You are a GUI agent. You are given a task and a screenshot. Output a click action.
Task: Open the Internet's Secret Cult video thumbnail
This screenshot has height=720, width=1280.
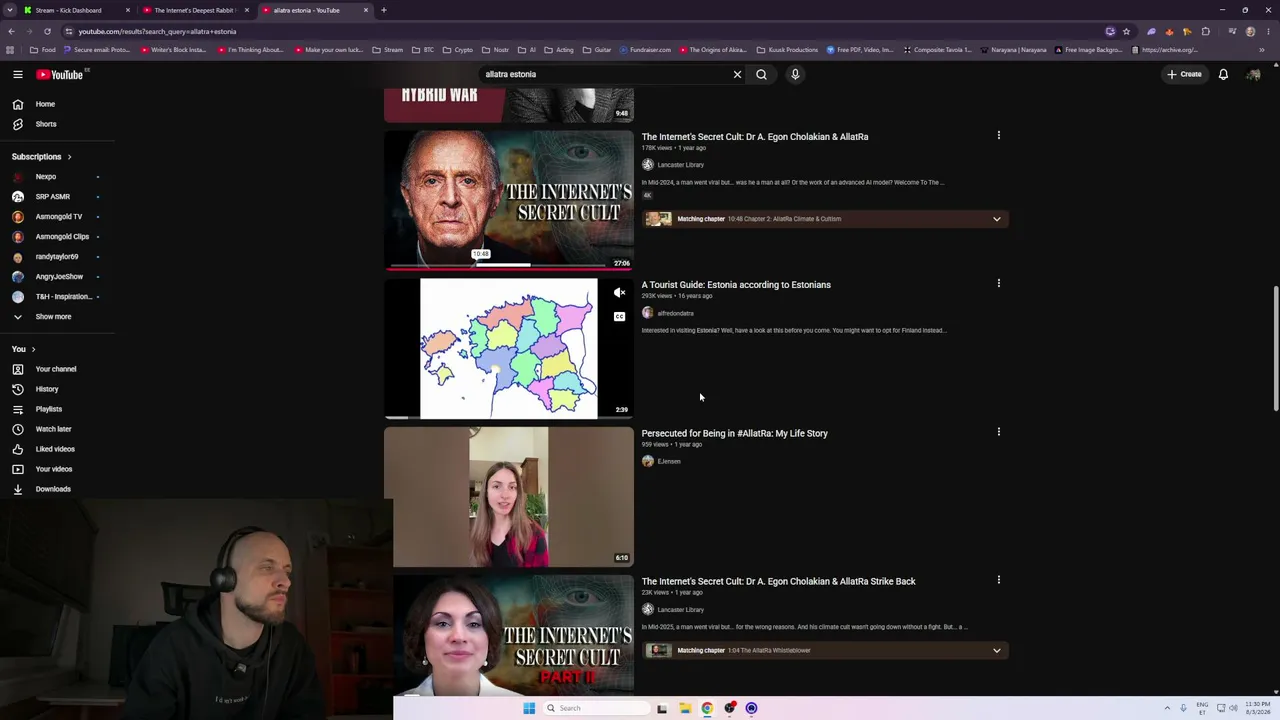click(x=509, y=200)
